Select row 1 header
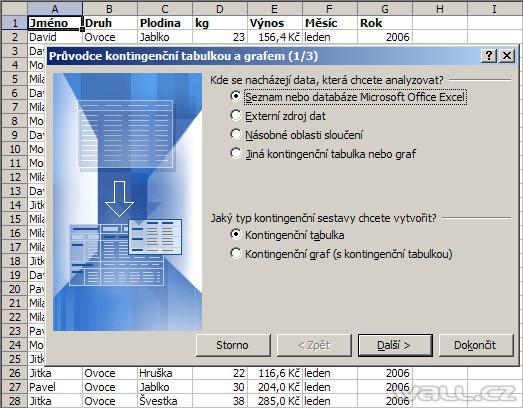 coord(14,23)
